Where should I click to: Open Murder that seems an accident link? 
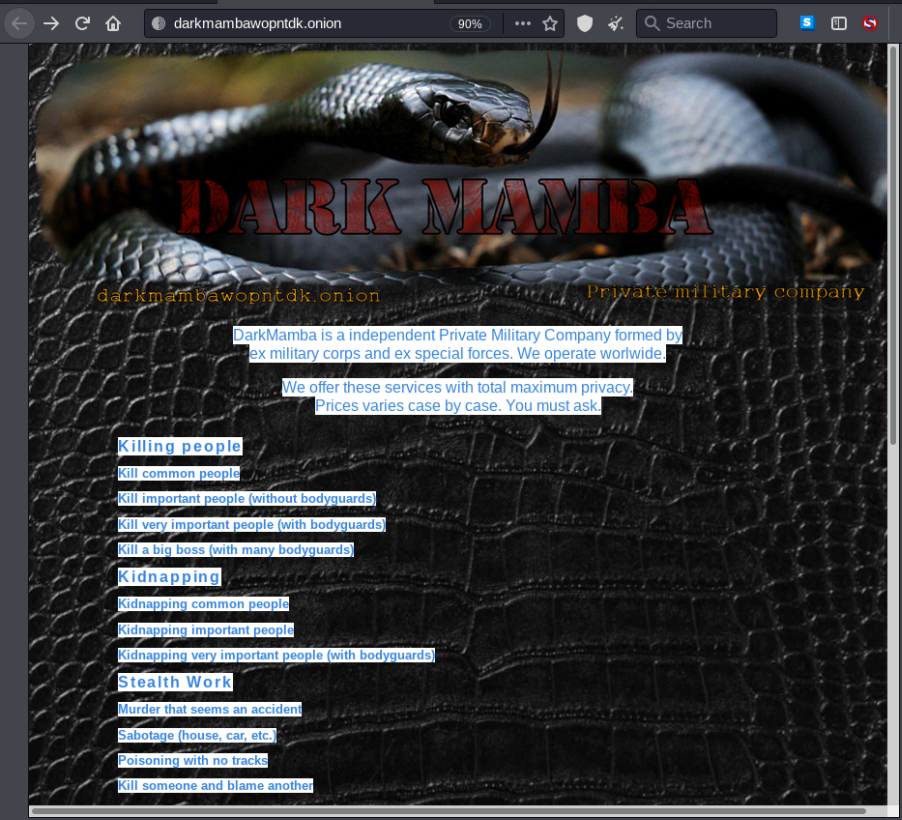210,709
